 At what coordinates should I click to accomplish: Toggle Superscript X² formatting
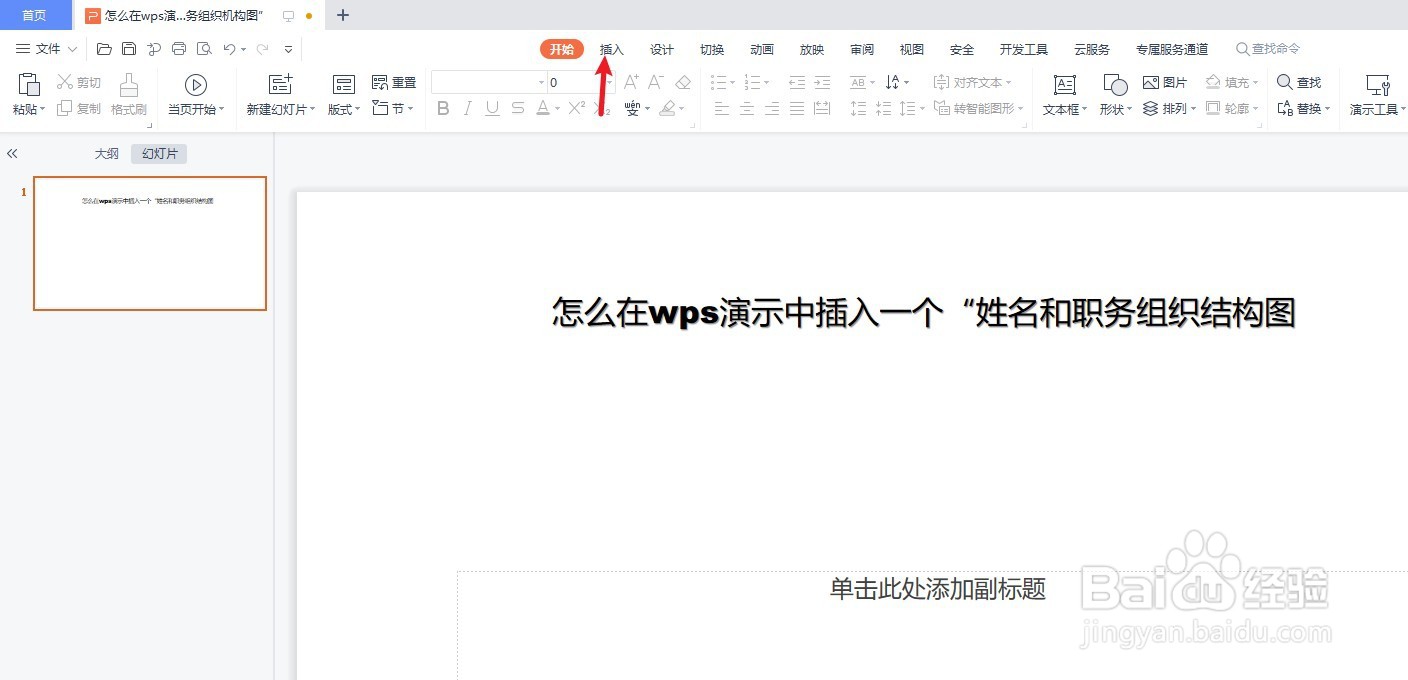[x=576, y=108]
